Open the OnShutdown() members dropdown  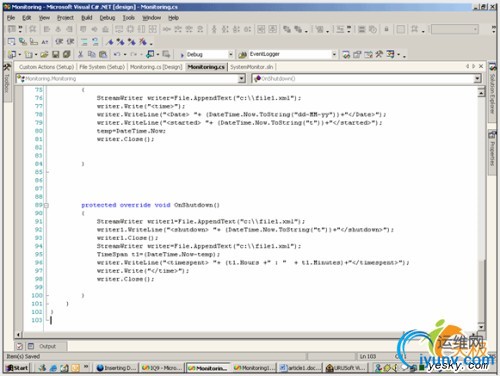click(x=477, y=79)
